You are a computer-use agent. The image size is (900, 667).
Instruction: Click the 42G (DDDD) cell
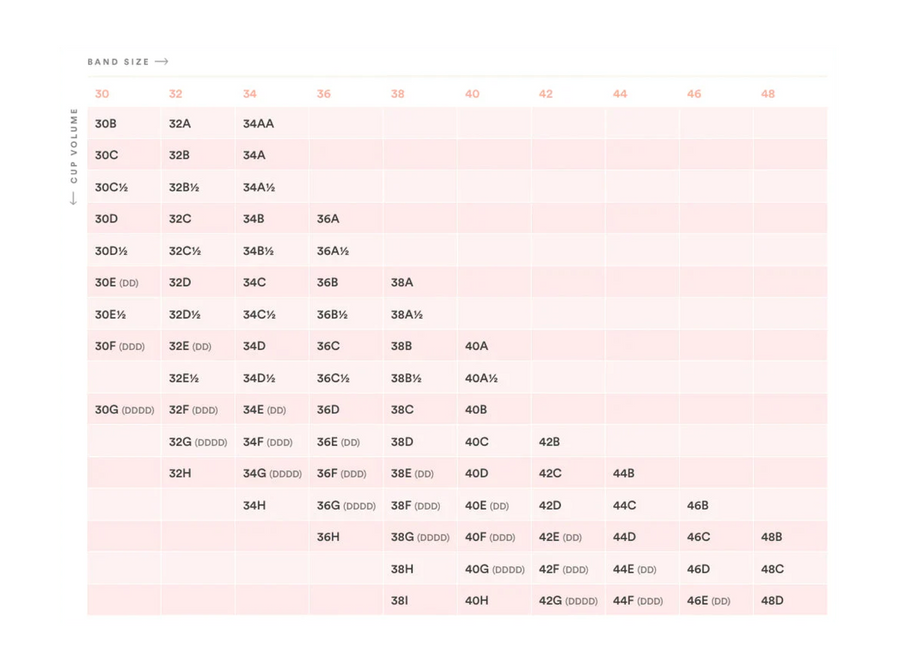pyautogui.click(x=568, y=601)
